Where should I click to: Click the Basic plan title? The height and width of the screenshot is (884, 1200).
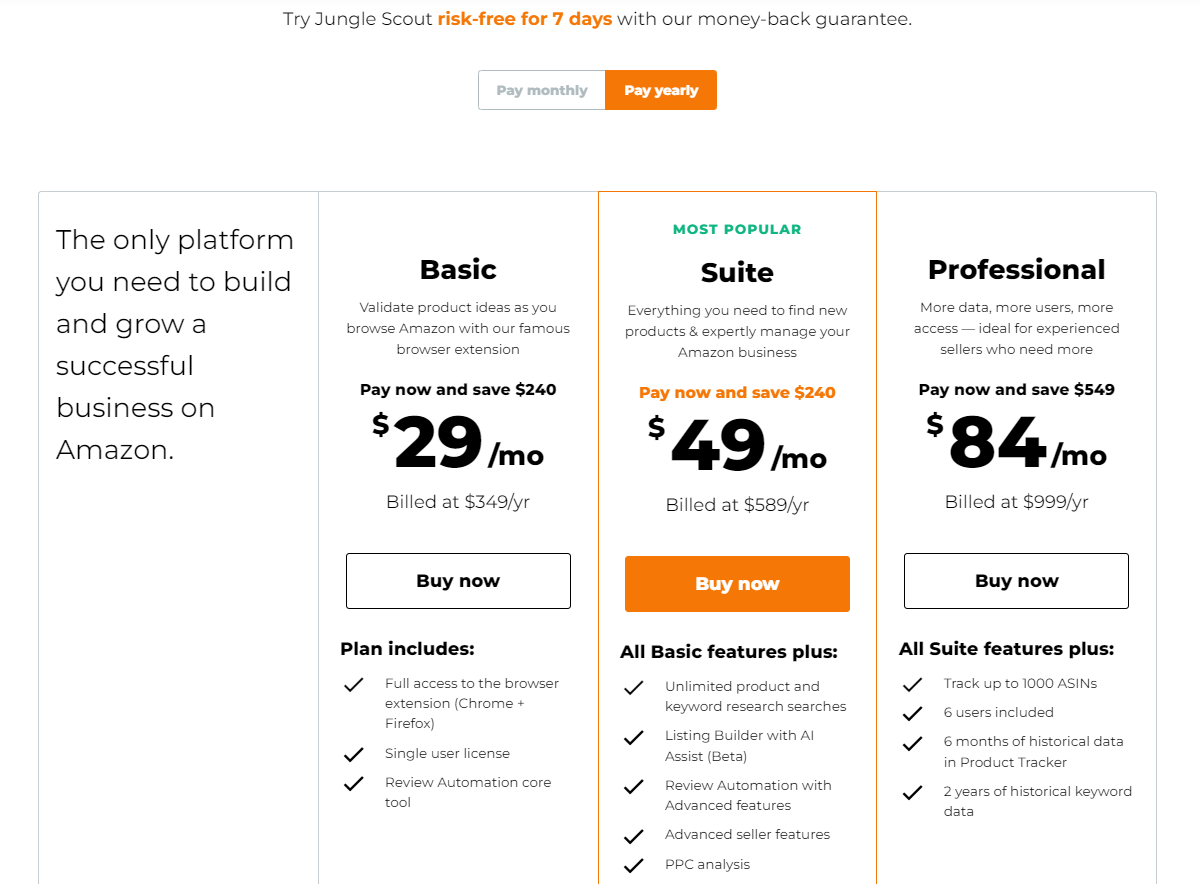(x=458, y=270)
